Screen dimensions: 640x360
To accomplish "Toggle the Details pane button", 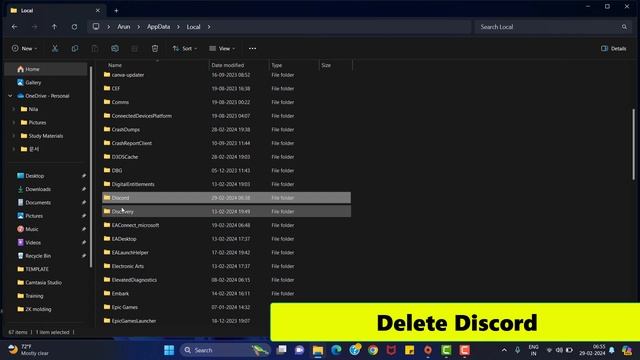I will pyautogui.click(x=613, y=49).
